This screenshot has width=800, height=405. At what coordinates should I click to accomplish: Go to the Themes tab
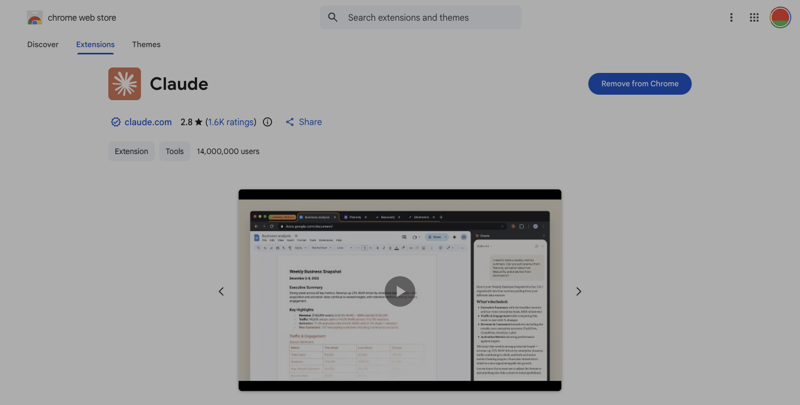click(146, 44)
